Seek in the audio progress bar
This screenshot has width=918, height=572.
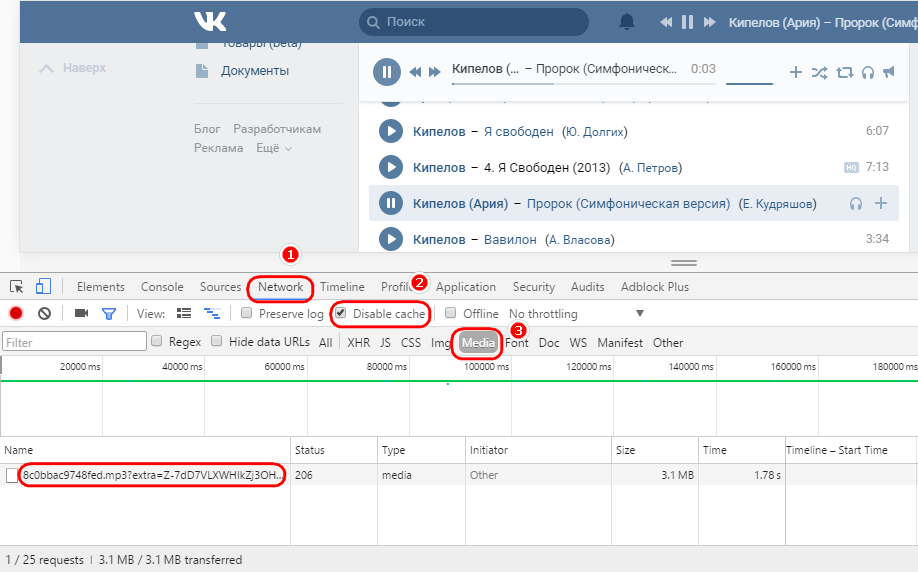point(584,84)
